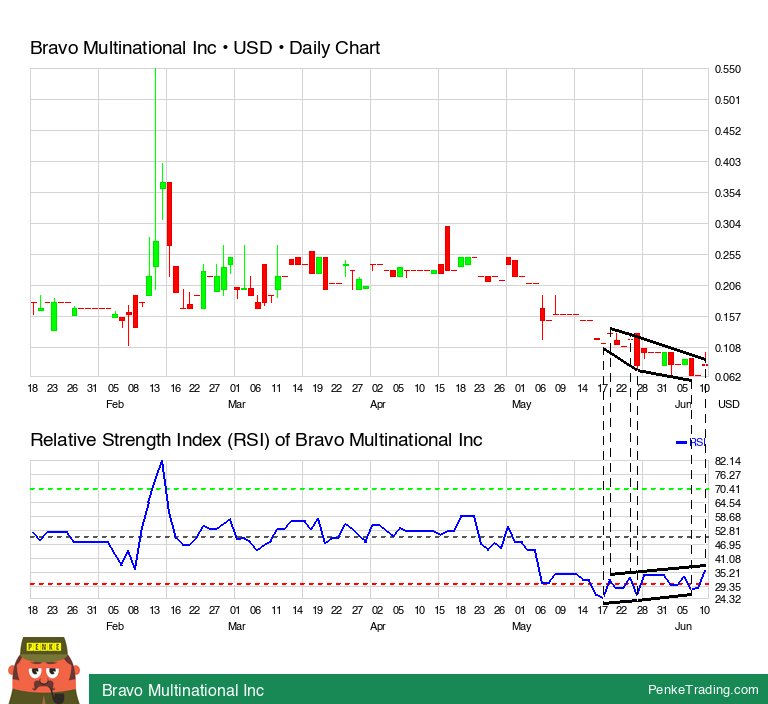Click the 82.14 RSI axis label
The height and width of the screenshot is (704, 768).
pos(728,461)
